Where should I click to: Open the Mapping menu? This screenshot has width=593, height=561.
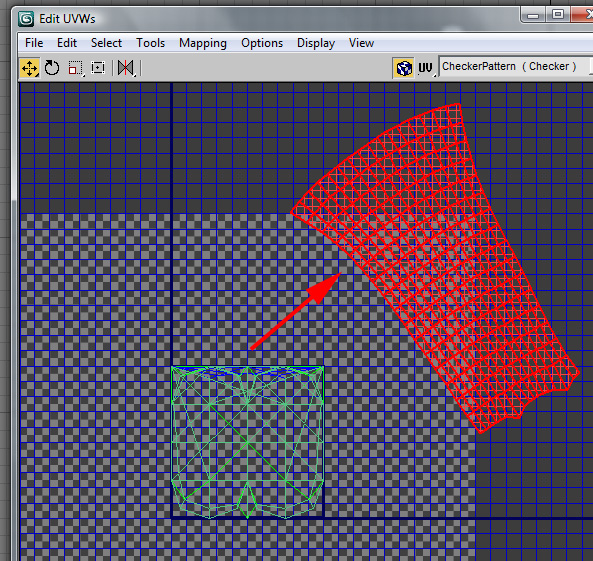(203, 43)
